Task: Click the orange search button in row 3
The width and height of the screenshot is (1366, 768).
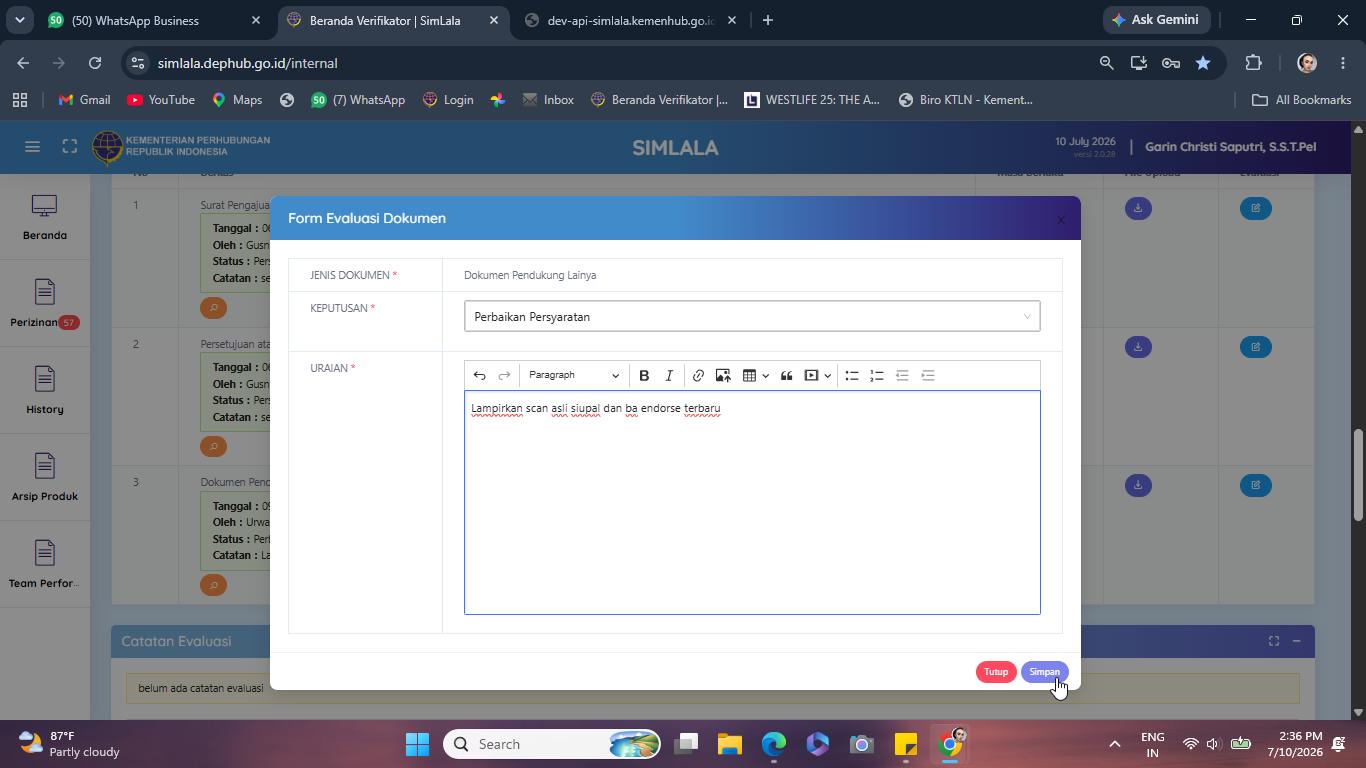Action: [213, 584]
